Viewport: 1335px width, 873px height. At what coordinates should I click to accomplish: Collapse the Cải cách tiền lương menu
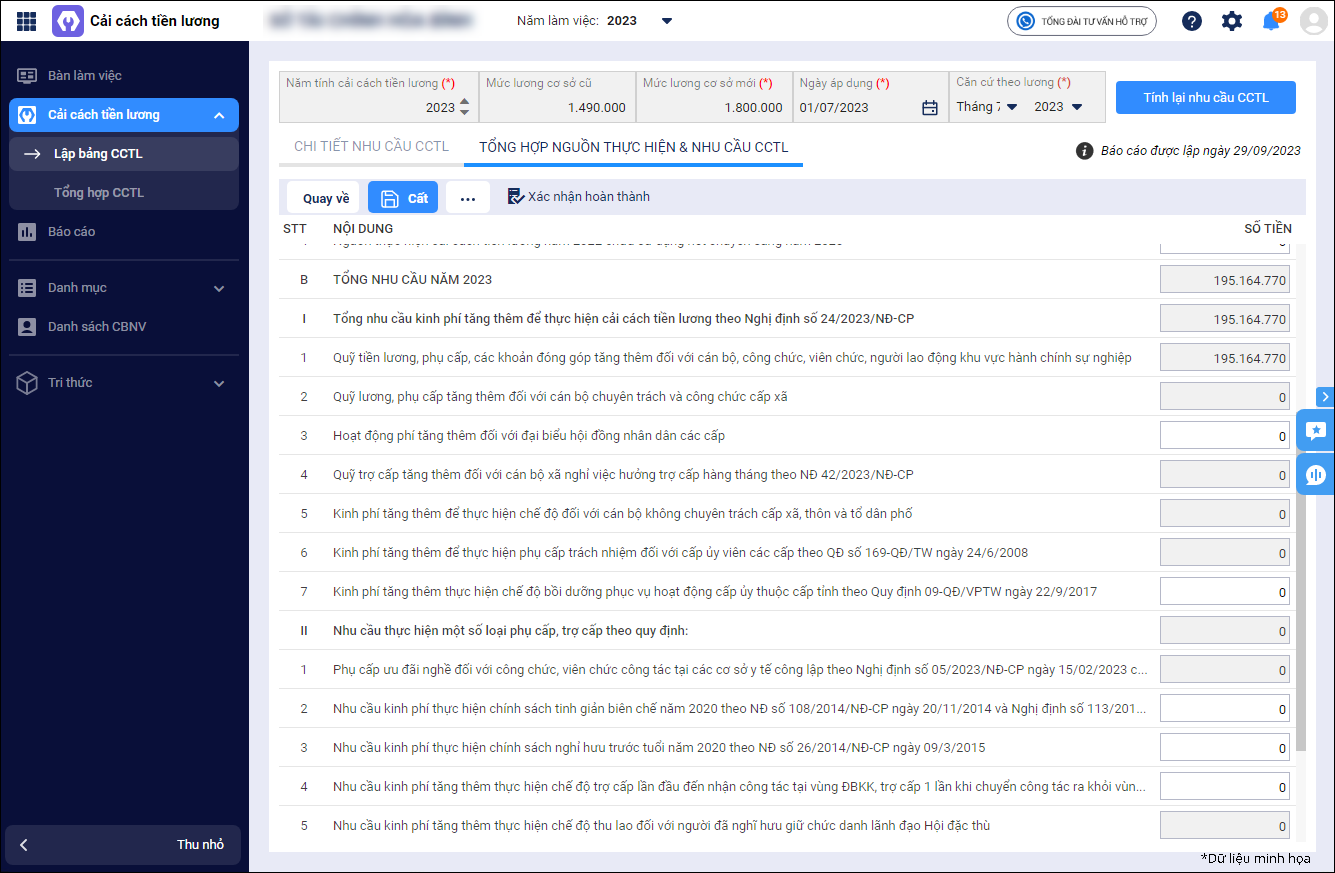[219, 115]
